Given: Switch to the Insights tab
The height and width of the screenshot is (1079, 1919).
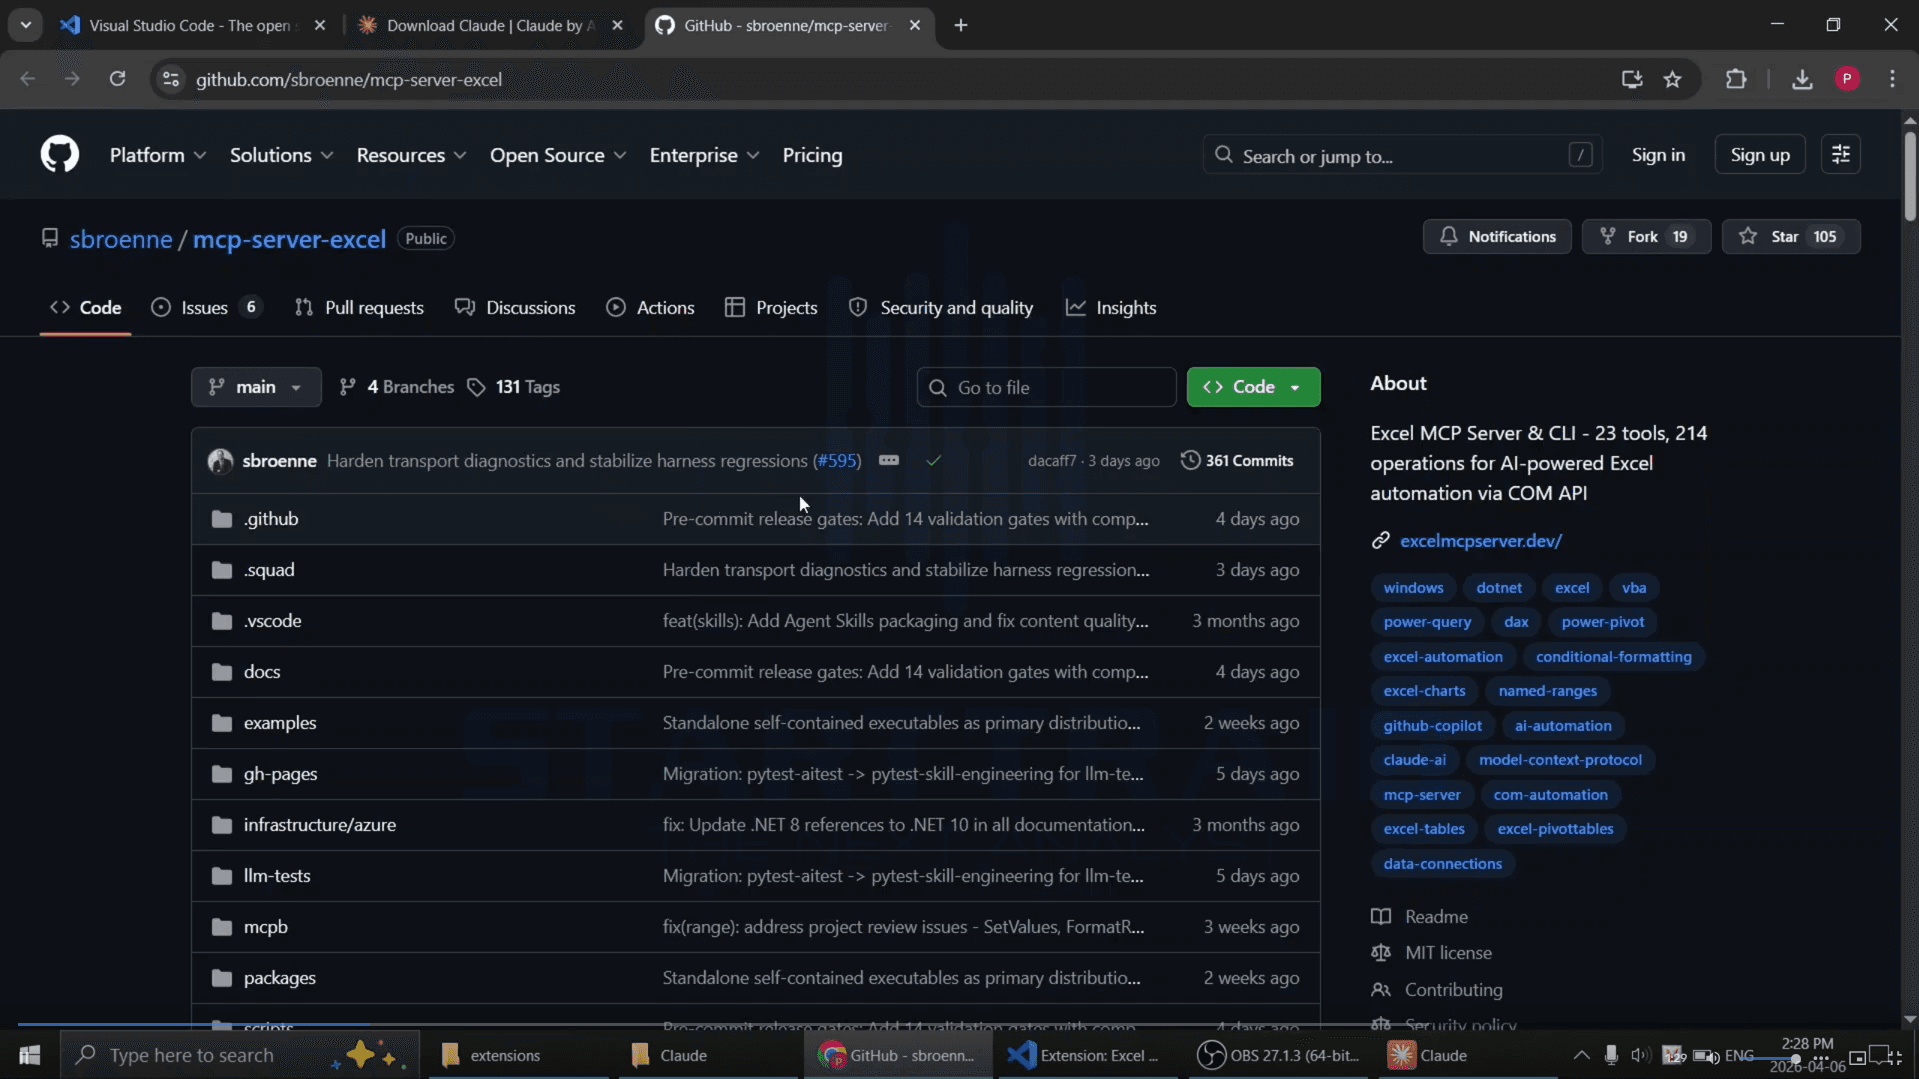Looking at the screenshot, I should pyautogui.click(x=1111, y=308).
